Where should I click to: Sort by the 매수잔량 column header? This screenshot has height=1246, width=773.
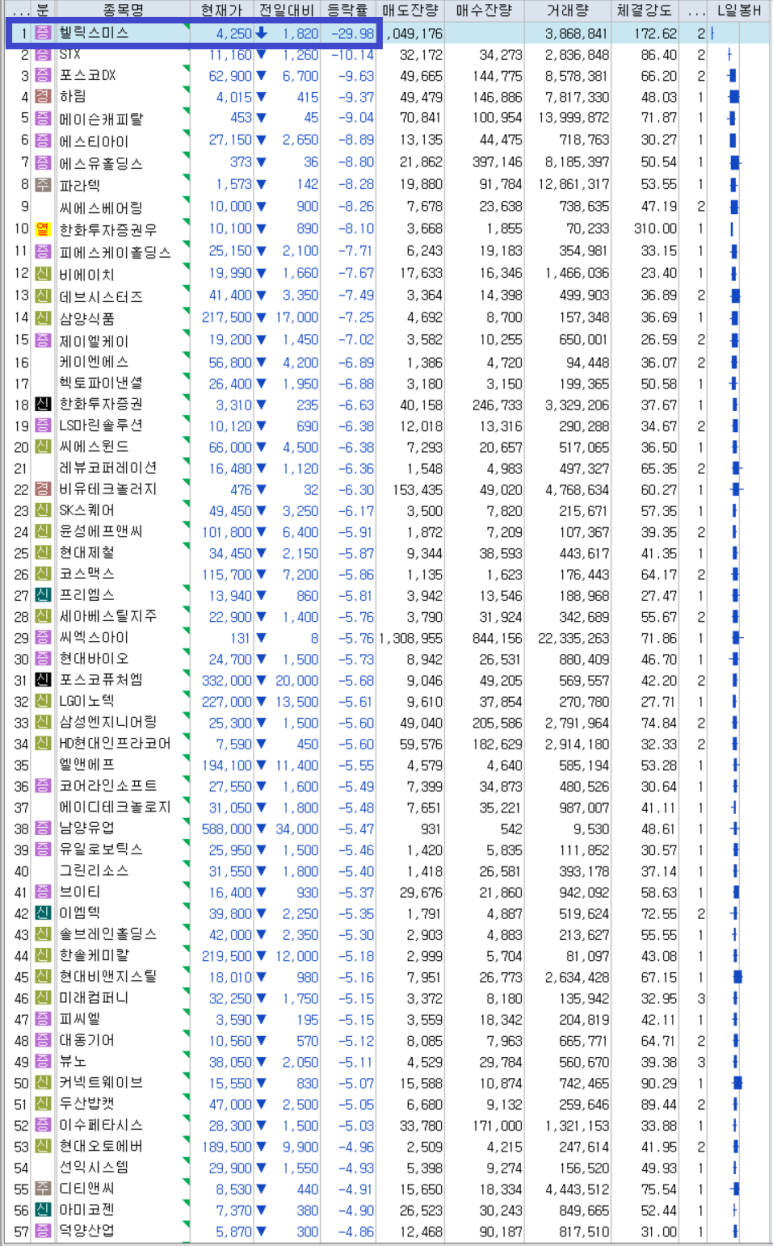(x=484, y=10)
